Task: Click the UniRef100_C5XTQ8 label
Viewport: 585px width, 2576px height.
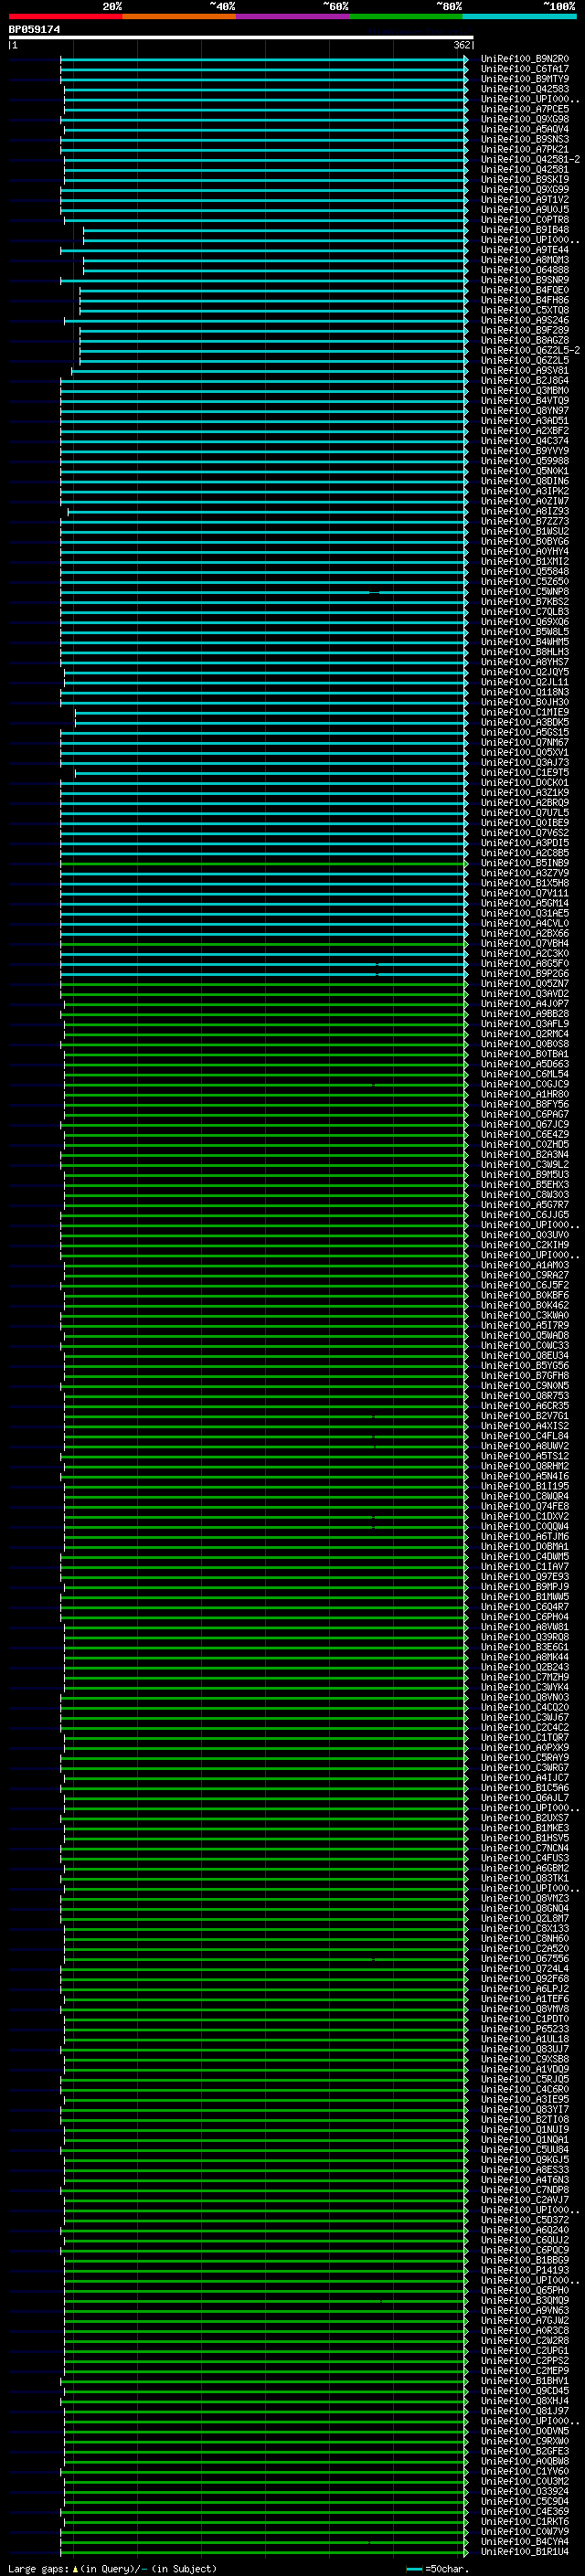Action: 524,310
